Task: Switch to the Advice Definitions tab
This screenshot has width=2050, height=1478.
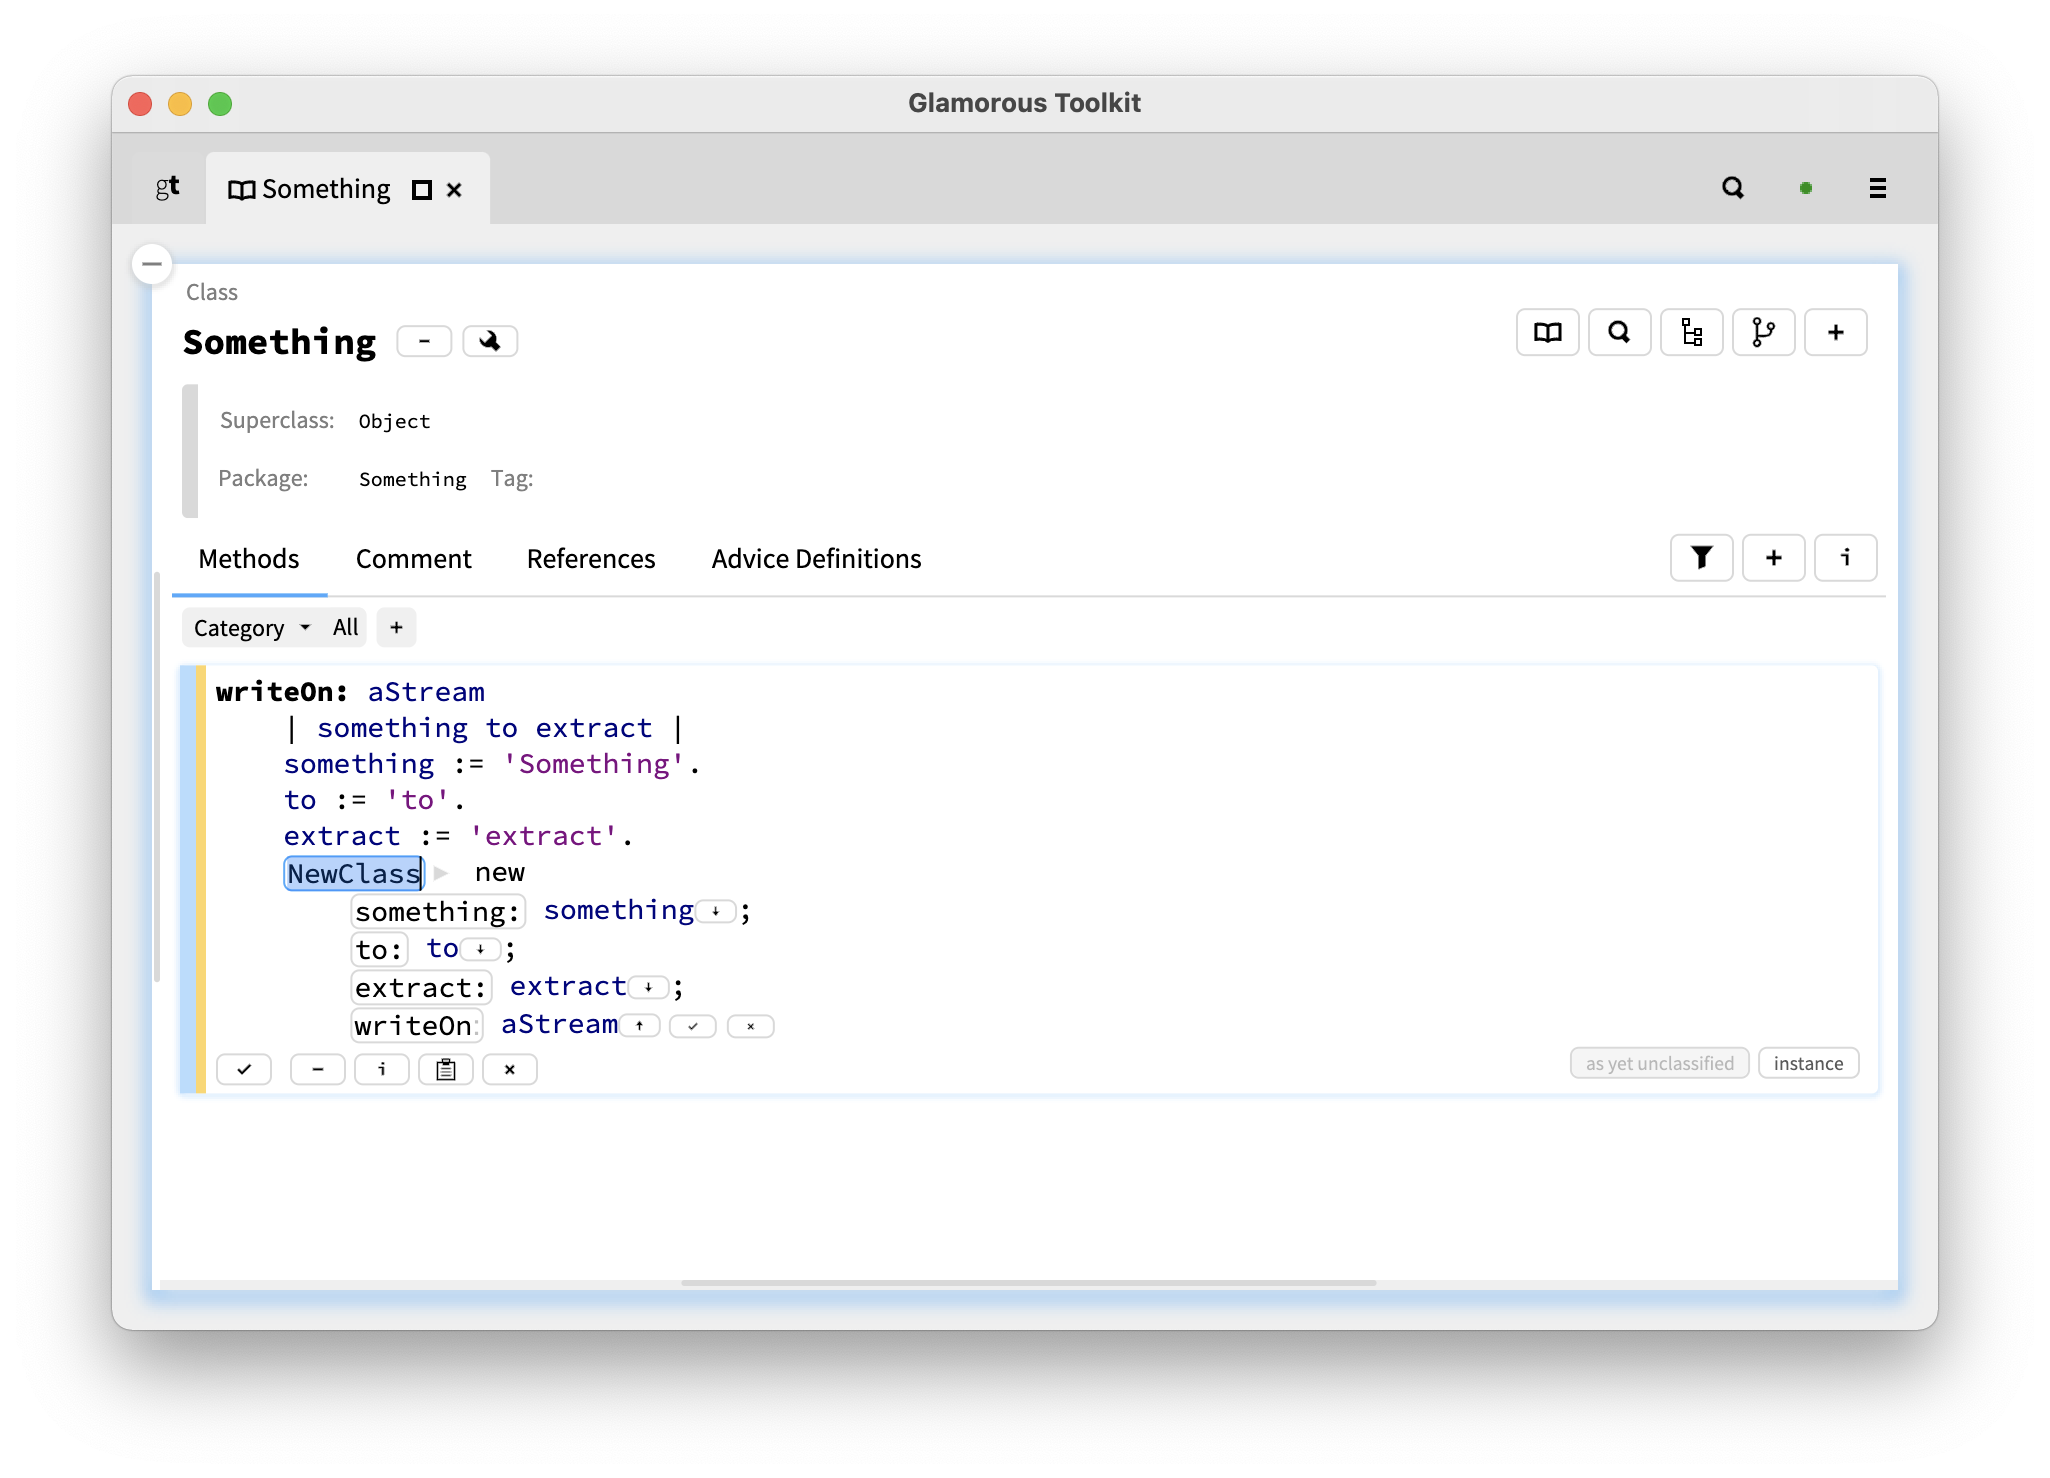Action: [816, 559]
